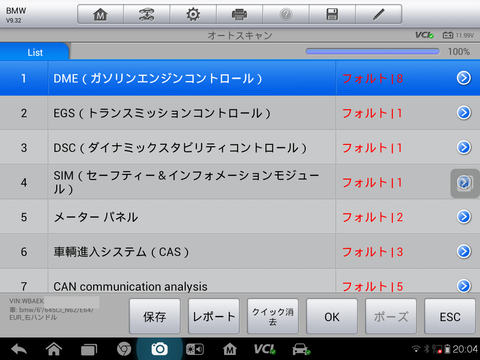Open CAN communication analysis row arrow
The height and width of the screenshot is (360, 480).
tap(464, 286)
